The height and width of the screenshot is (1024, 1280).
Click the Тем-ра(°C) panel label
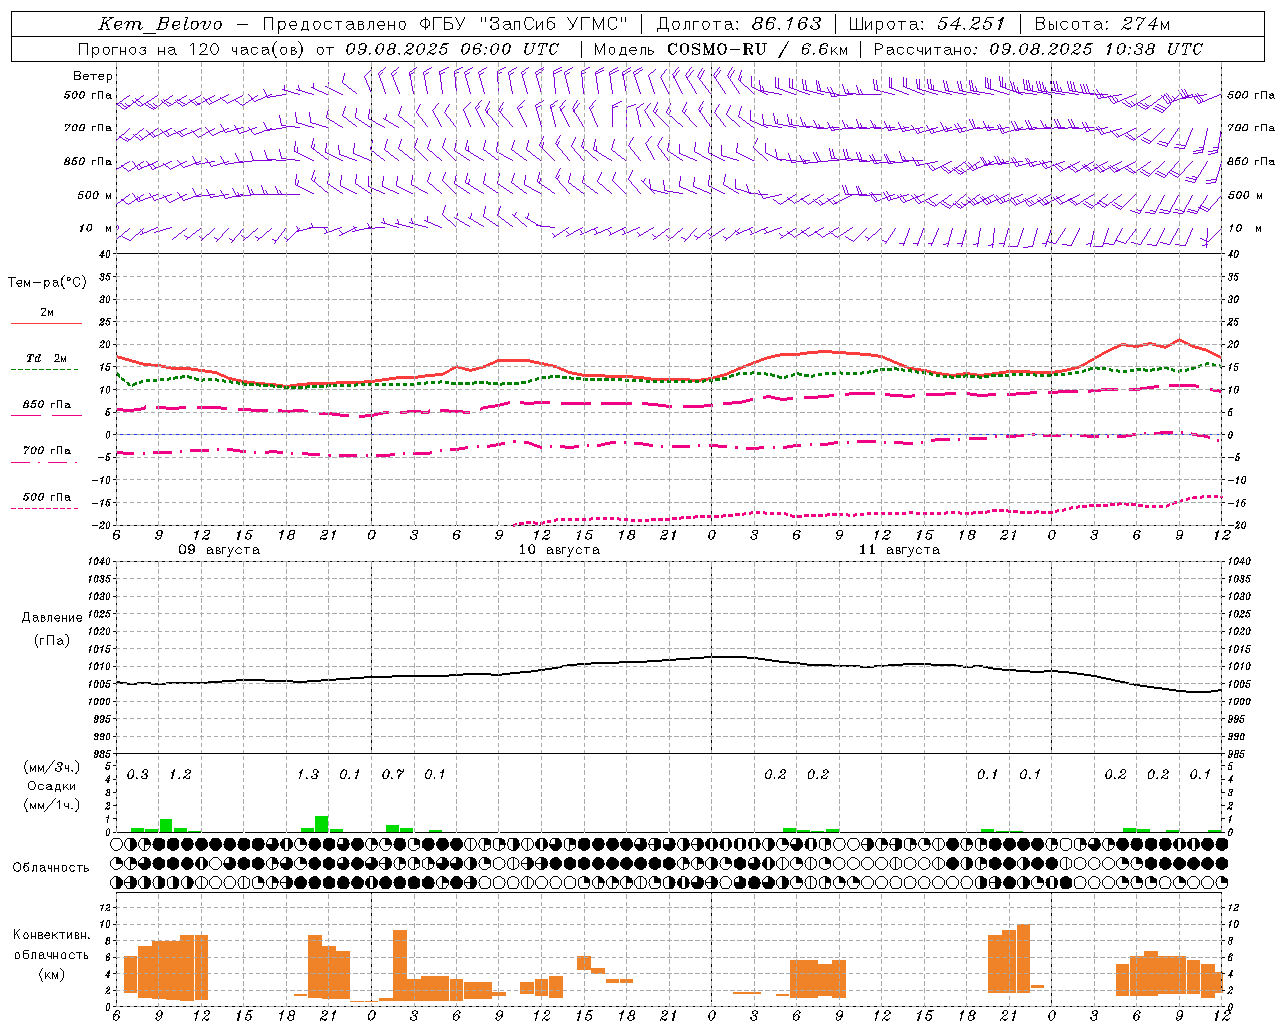47,283
